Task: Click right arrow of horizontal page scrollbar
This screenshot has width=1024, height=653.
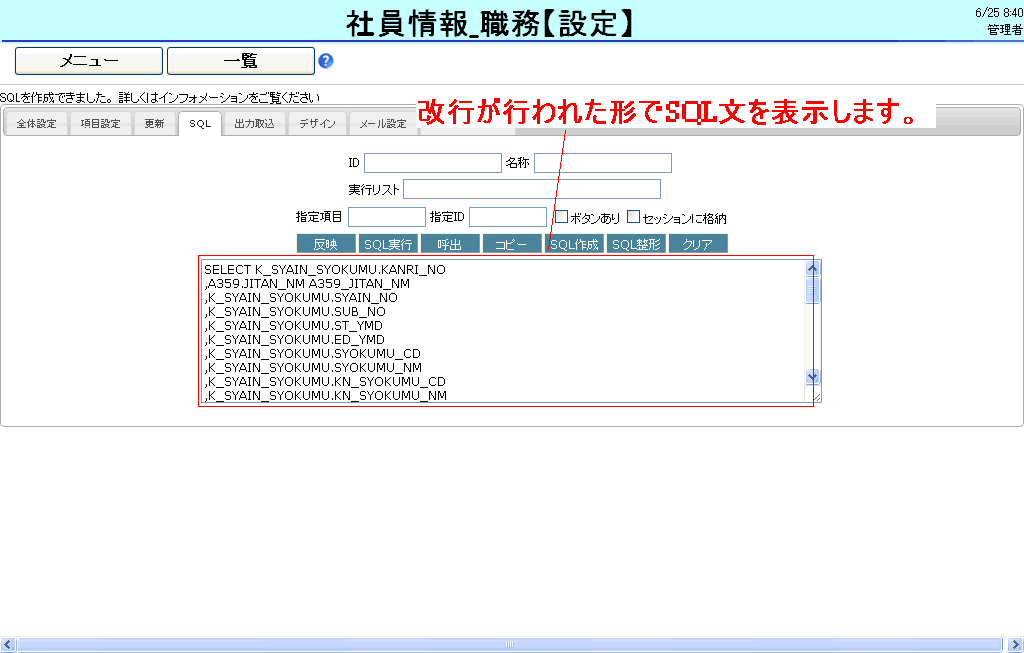Action: (x=1015, y=644)
